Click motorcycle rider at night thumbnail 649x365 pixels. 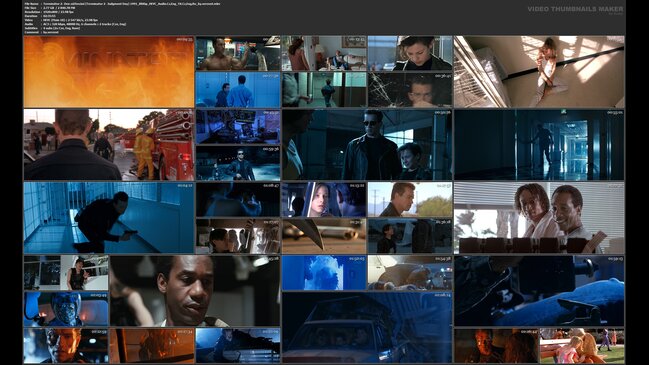pyautogui.click(x=238, y=163)
